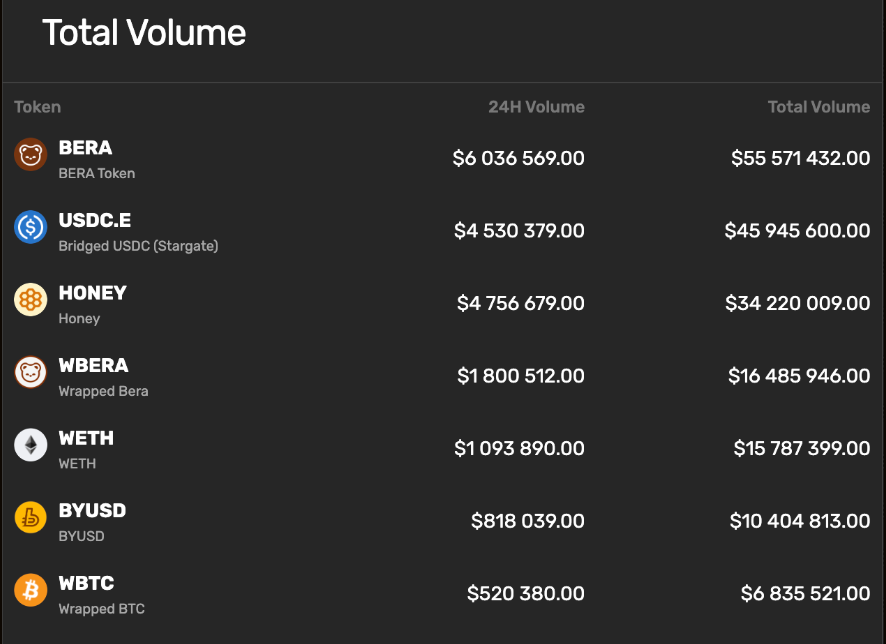Select the BYUSD token name
The width and height of the screenshot is (886, 644).
[92, 510]
